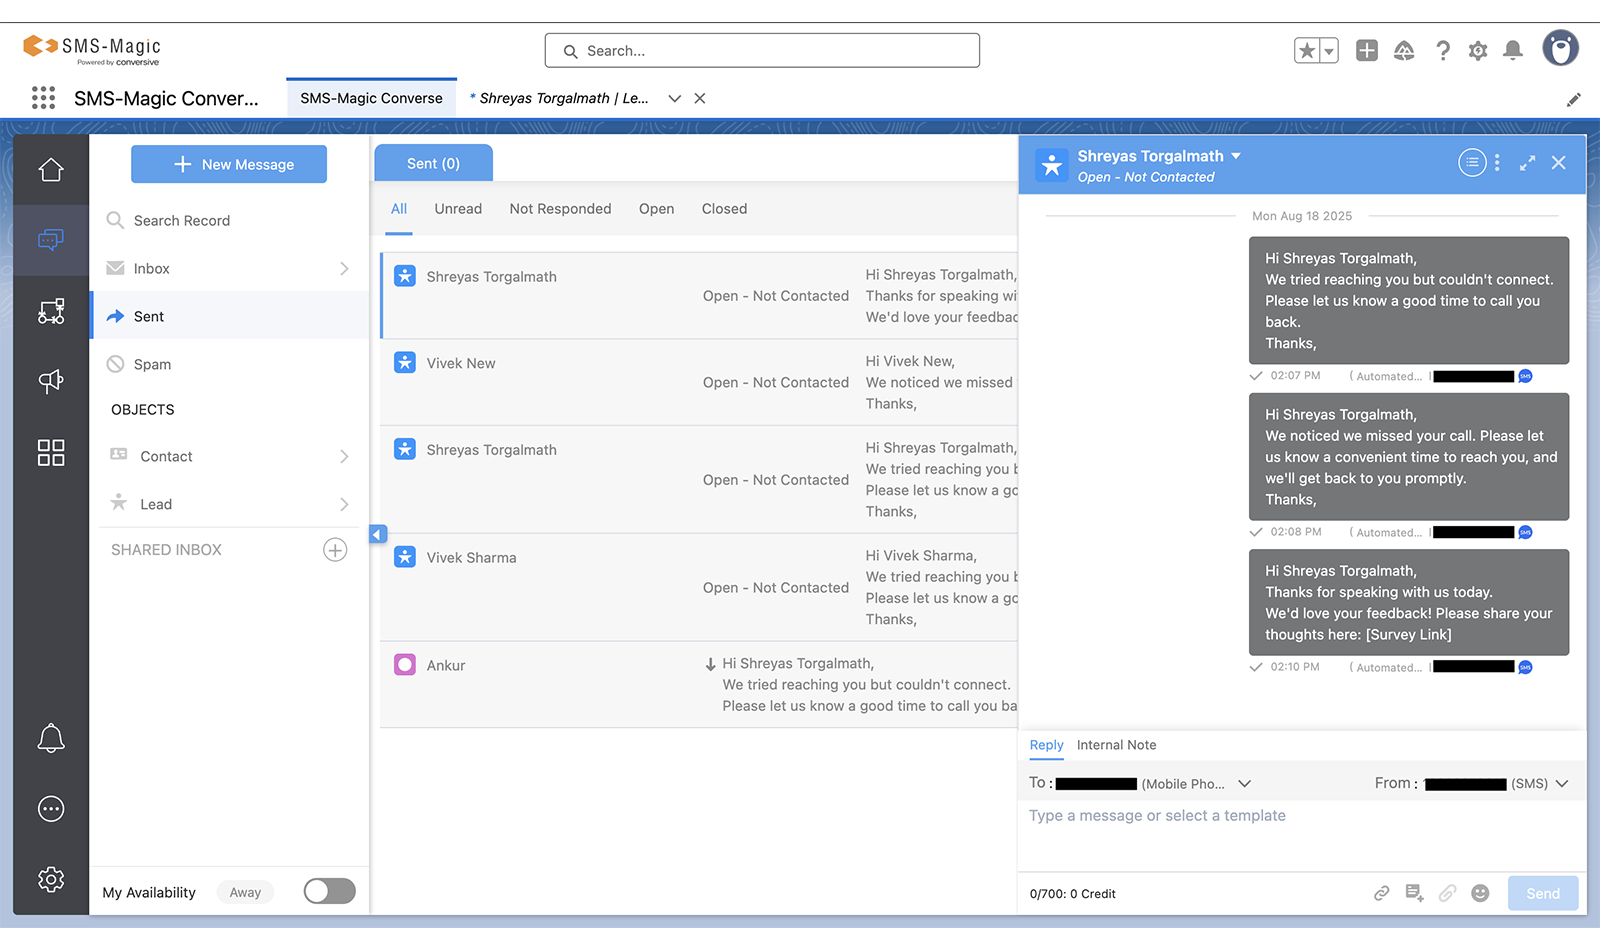The image size is (1600, 950).
Task: Select the Open filter tab
Action: (657, 209)
